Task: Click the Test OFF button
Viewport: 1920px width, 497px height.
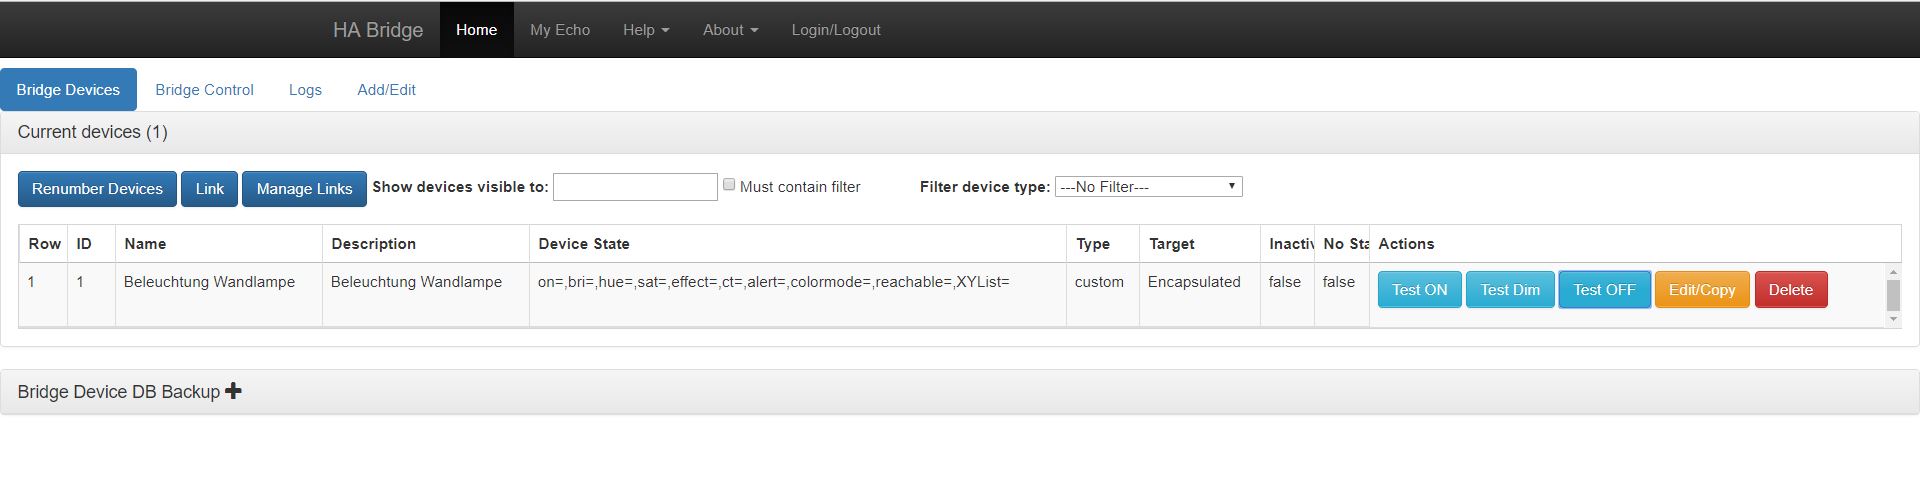Action: [x=1604, y=290]
